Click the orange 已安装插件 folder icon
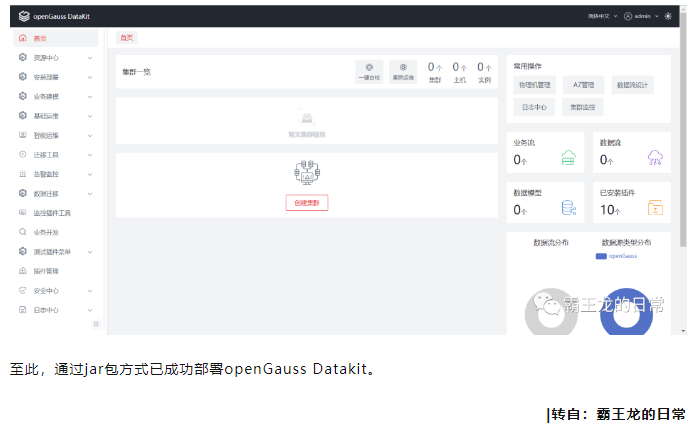693x443 pixels. [655, 208]
